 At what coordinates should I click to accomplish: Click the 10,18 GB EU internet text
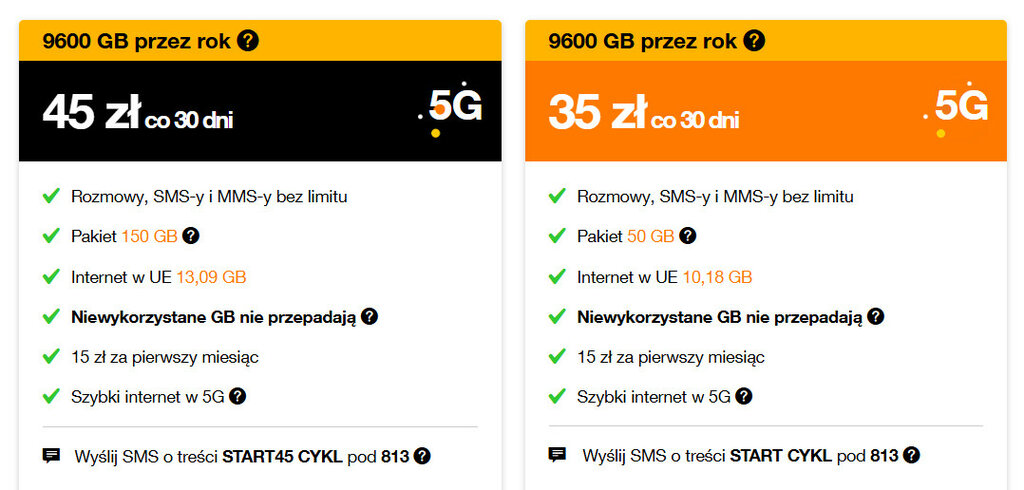717,277
